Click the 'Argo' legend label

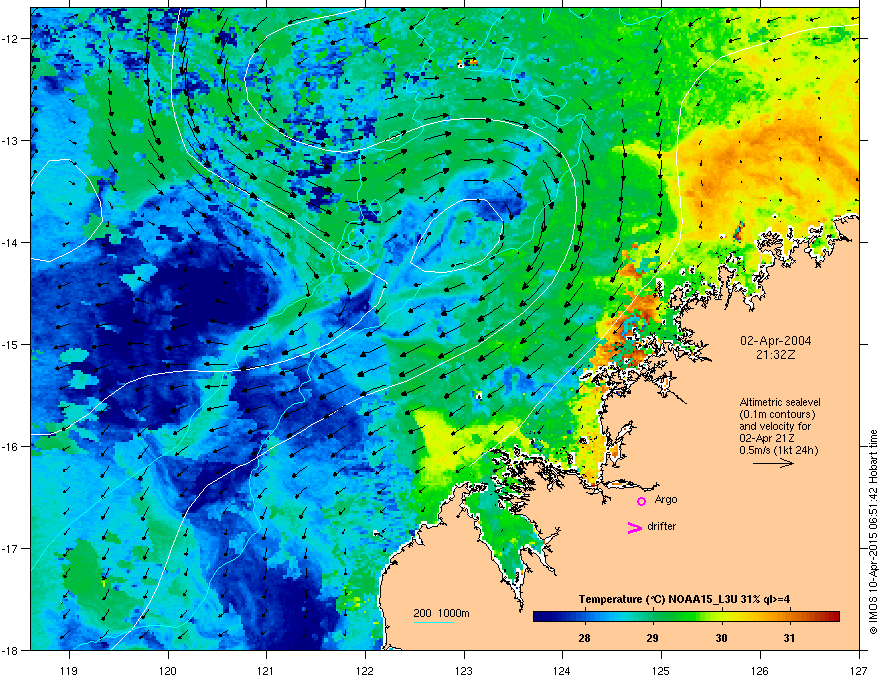click(x=666, y=499)
